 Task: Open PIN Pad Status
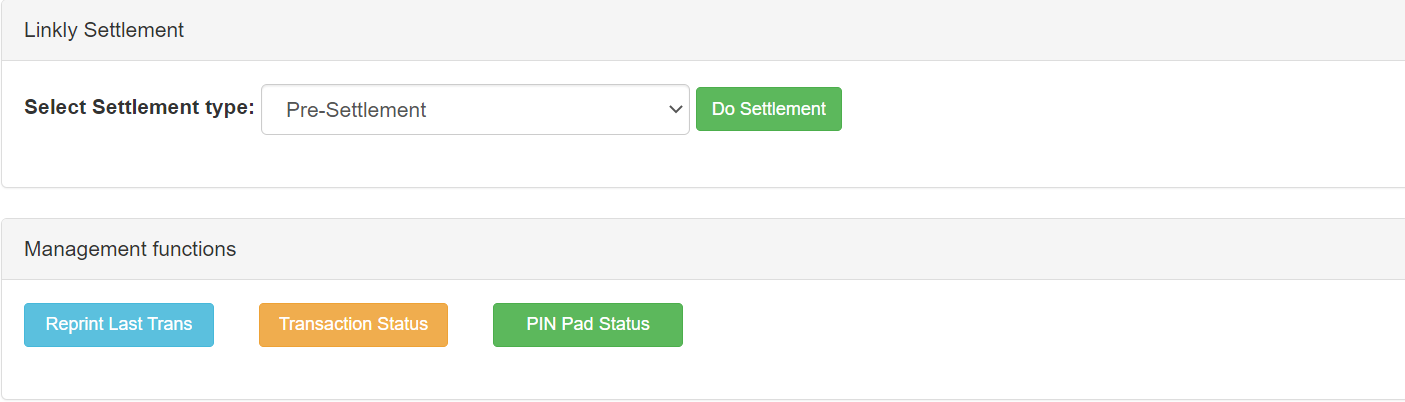click(x=587, y=324)
